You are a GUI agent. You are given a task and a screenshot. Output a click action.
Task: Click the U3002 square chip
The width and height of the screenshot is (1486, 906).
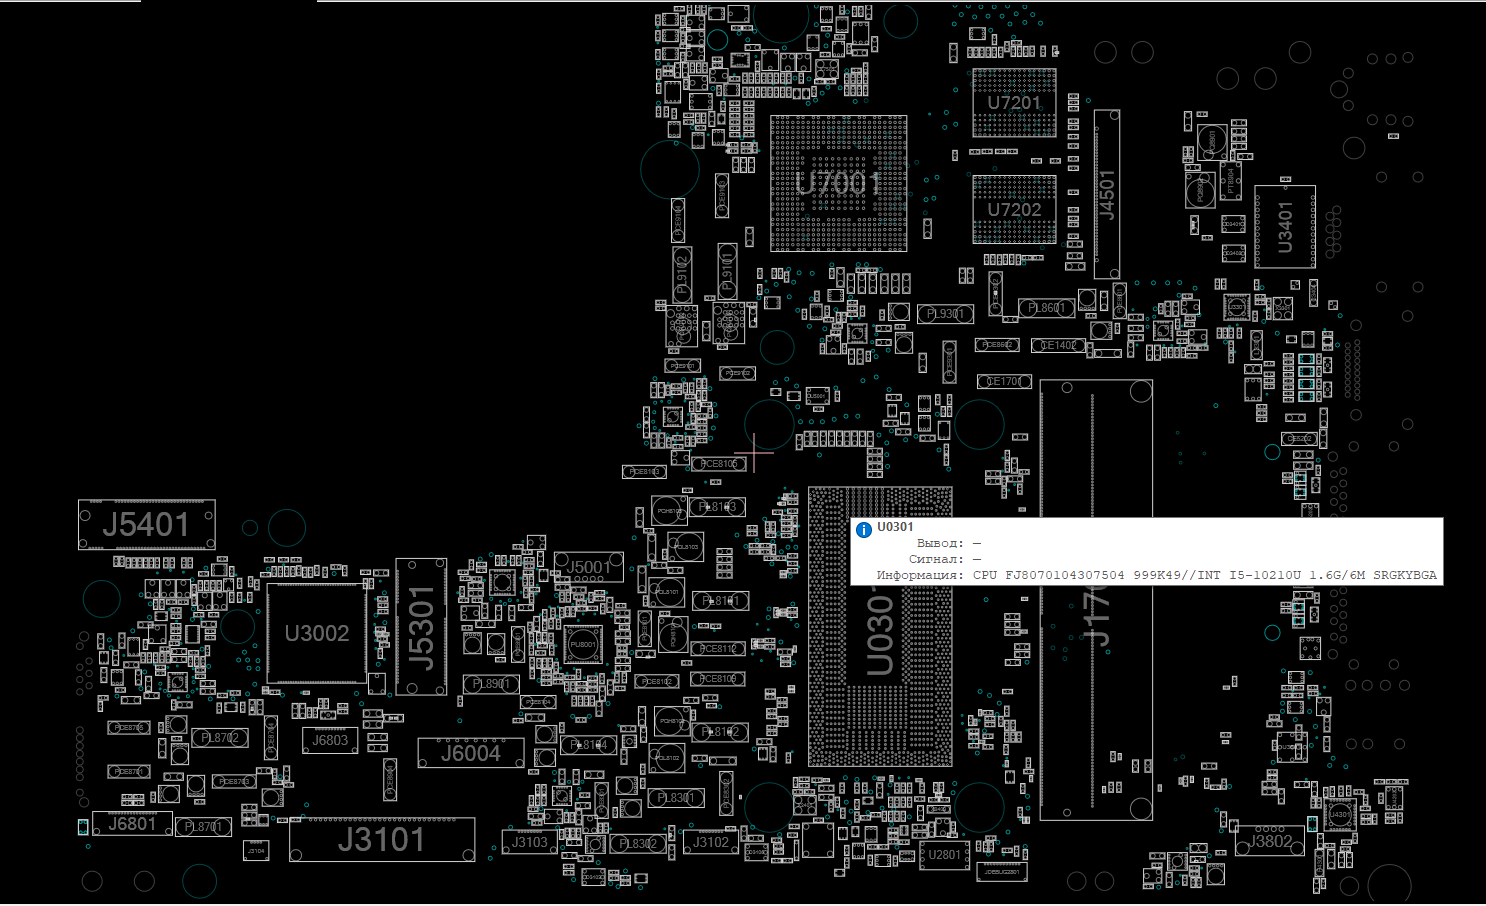coord(316,634)
